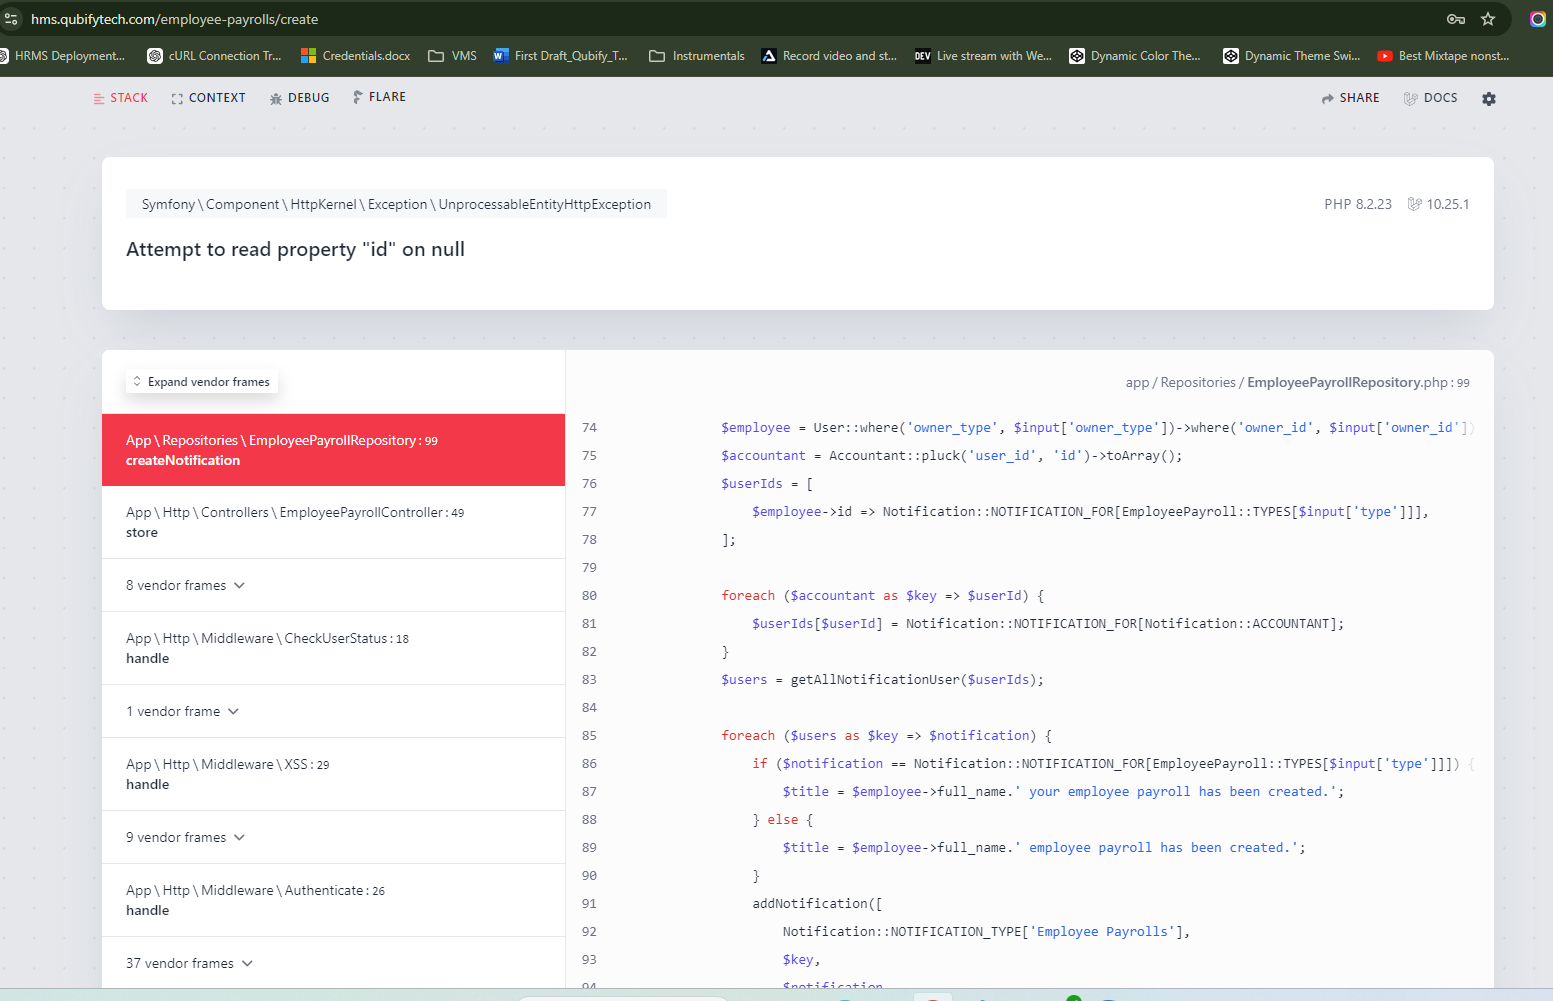This screenshot has width=1553, height=1001.
Task: Click the FLARE icon
Action: pyautogui.click(x=357, y=97)
